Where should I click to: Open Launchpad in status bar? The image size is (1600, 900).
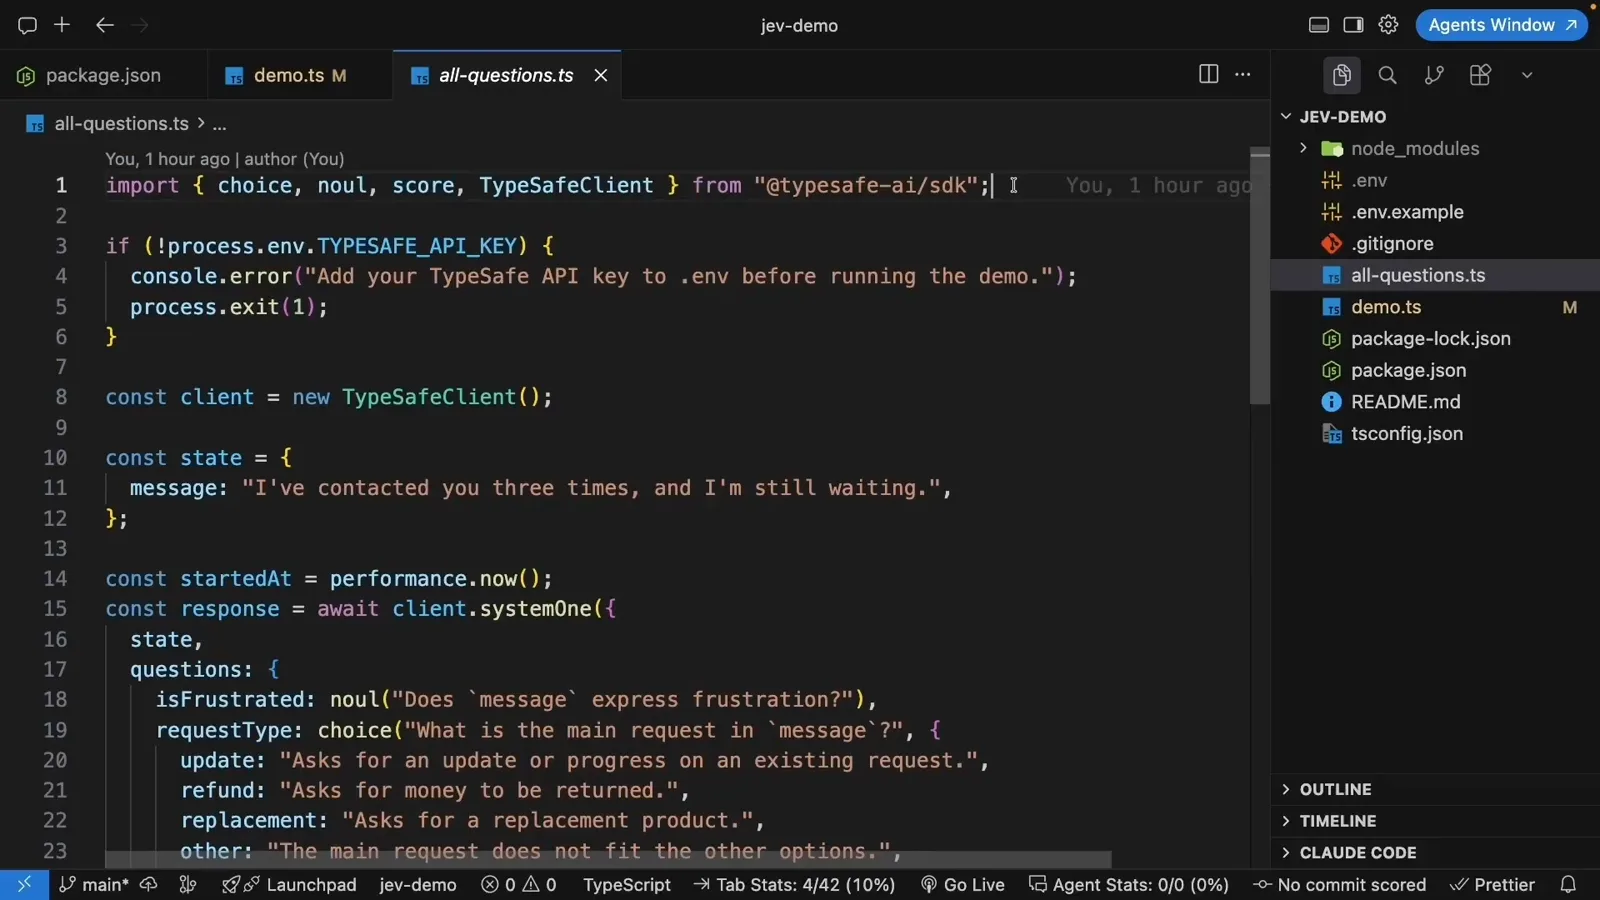click(x=289, y=885)
